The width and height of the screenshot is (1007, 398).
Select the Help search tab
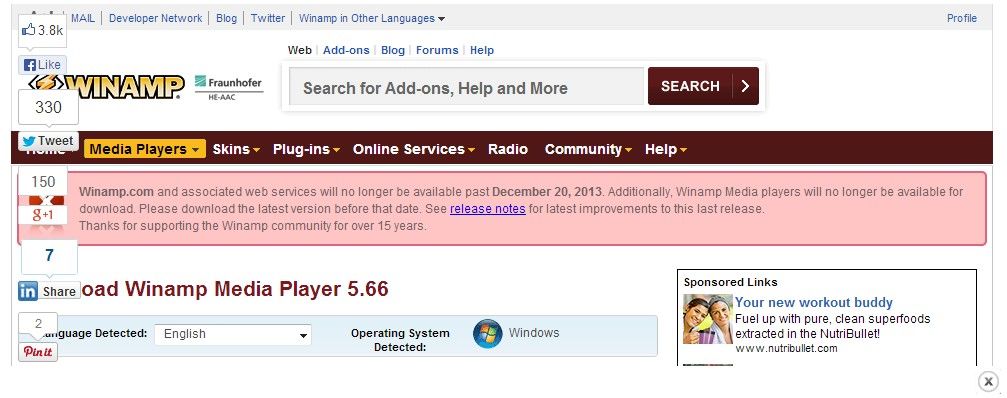[482, 50]
